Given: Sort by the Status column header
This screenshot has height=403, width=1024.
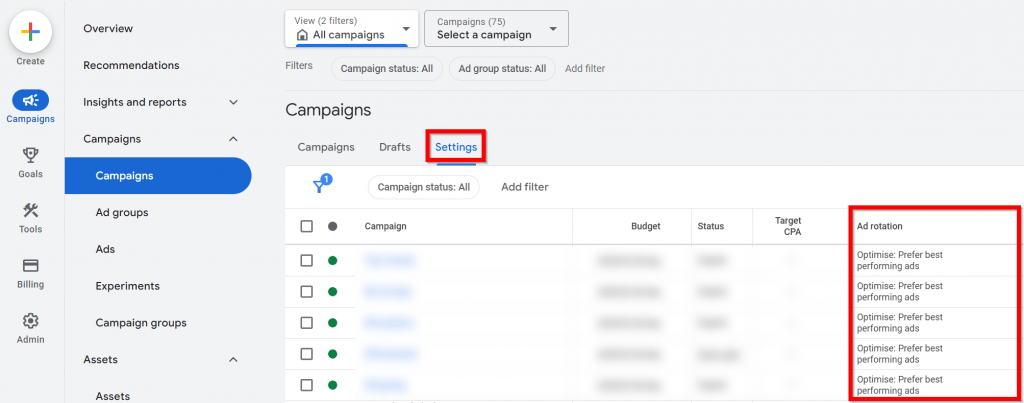Looking at the screenshot, I should click(x=711, y=227).
